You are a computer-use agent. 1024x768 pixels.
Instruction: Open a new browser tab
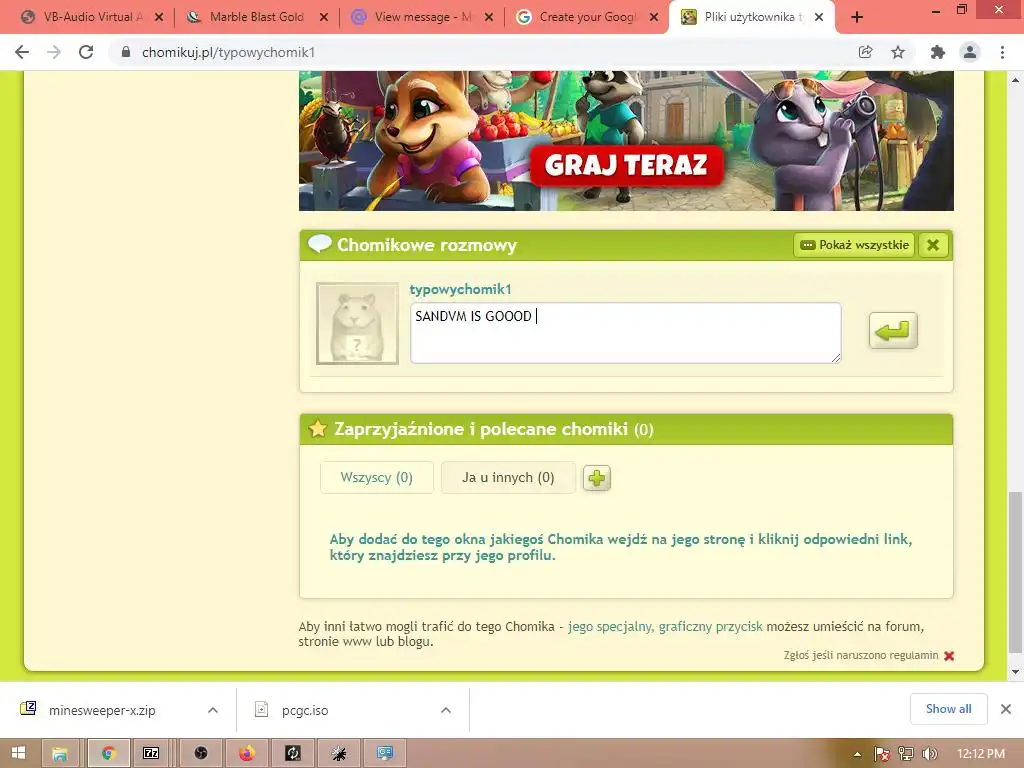[857, 18]
